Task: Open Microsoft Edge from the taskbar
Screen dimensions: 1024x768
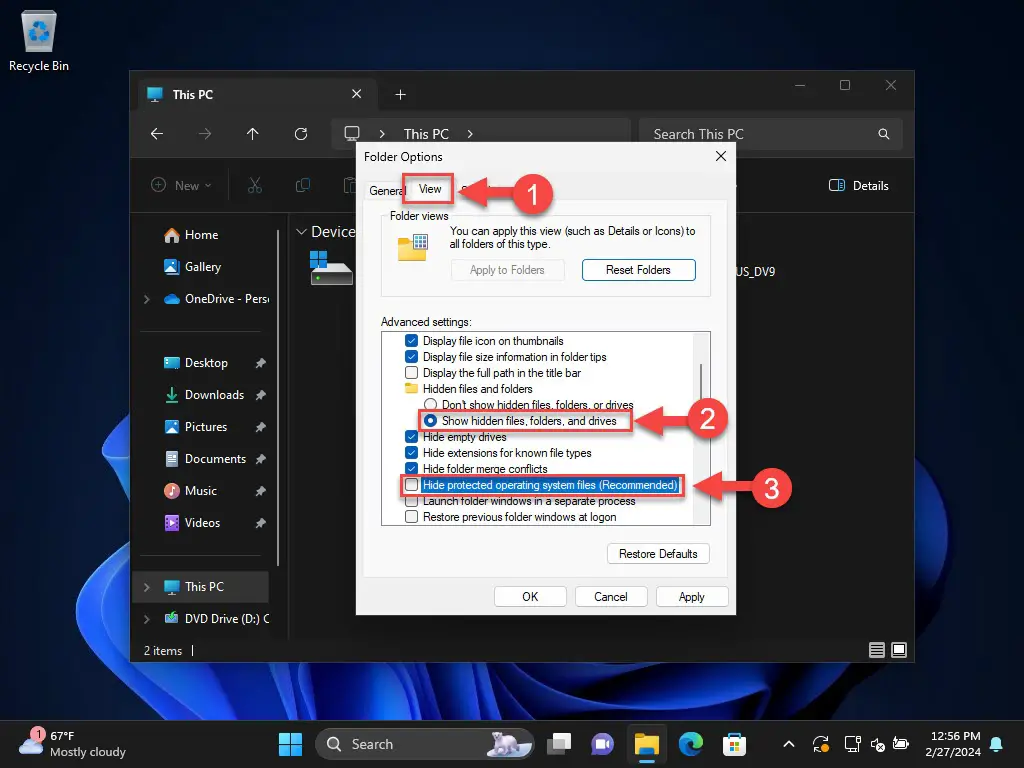Action: coord(690,744)
